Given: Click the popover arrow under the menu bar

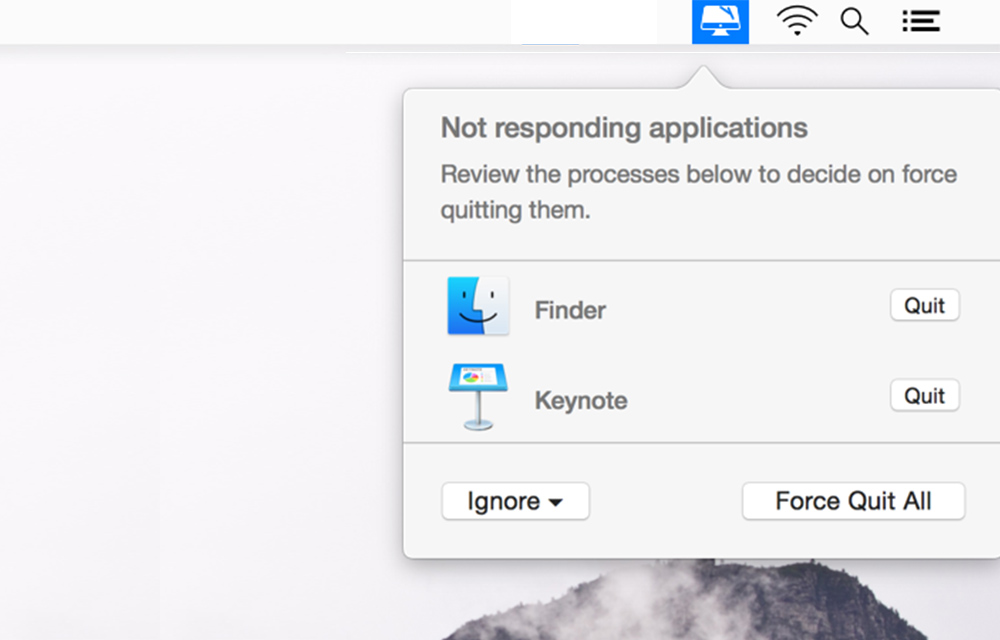Looking at the screenshot, I should (x=710, y=68).
